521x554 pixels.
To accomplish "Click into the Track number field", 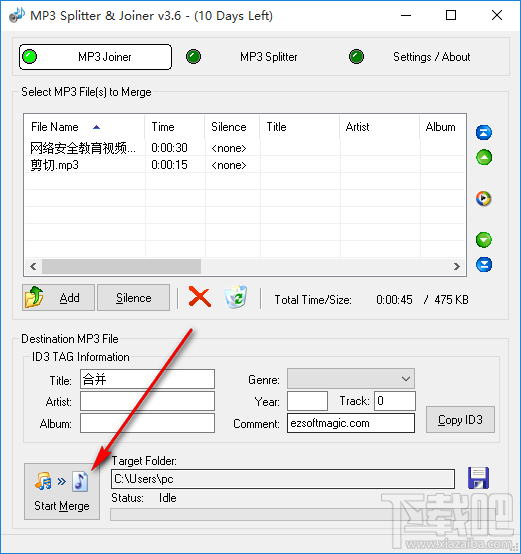I will tap(395, 401).
